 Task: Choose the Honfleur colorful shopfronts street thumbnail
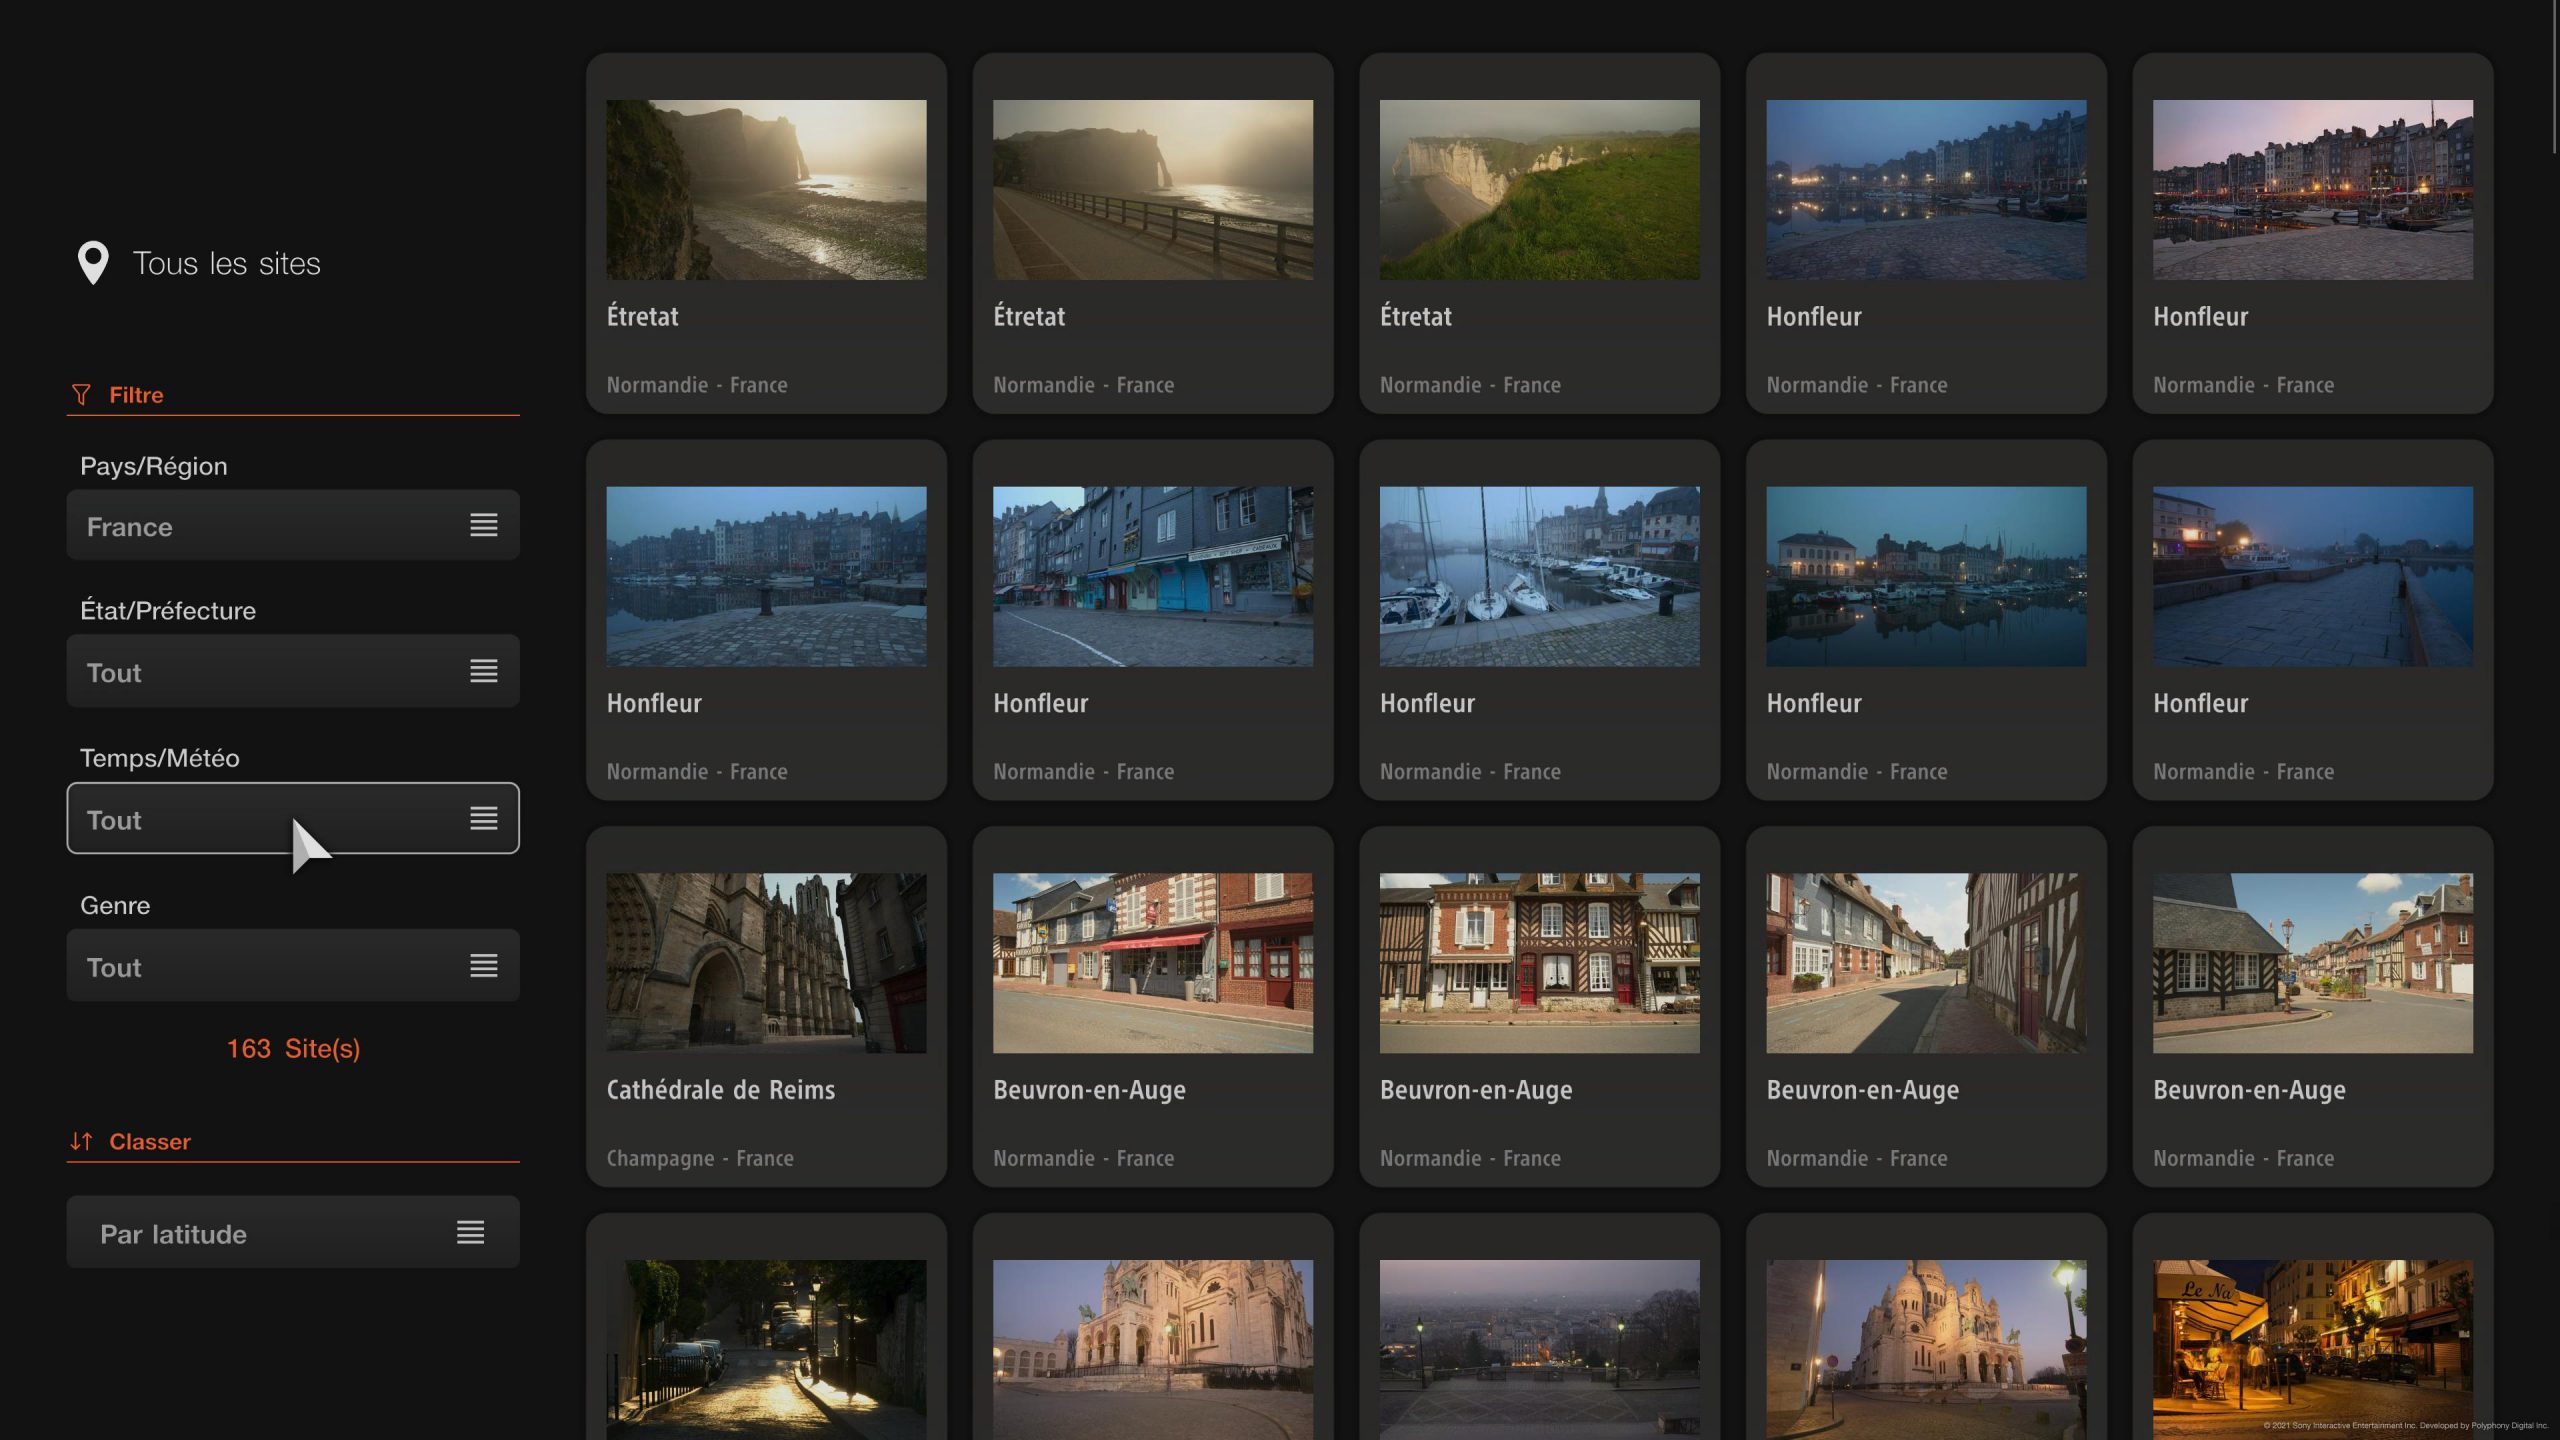tap(1153, 576)
